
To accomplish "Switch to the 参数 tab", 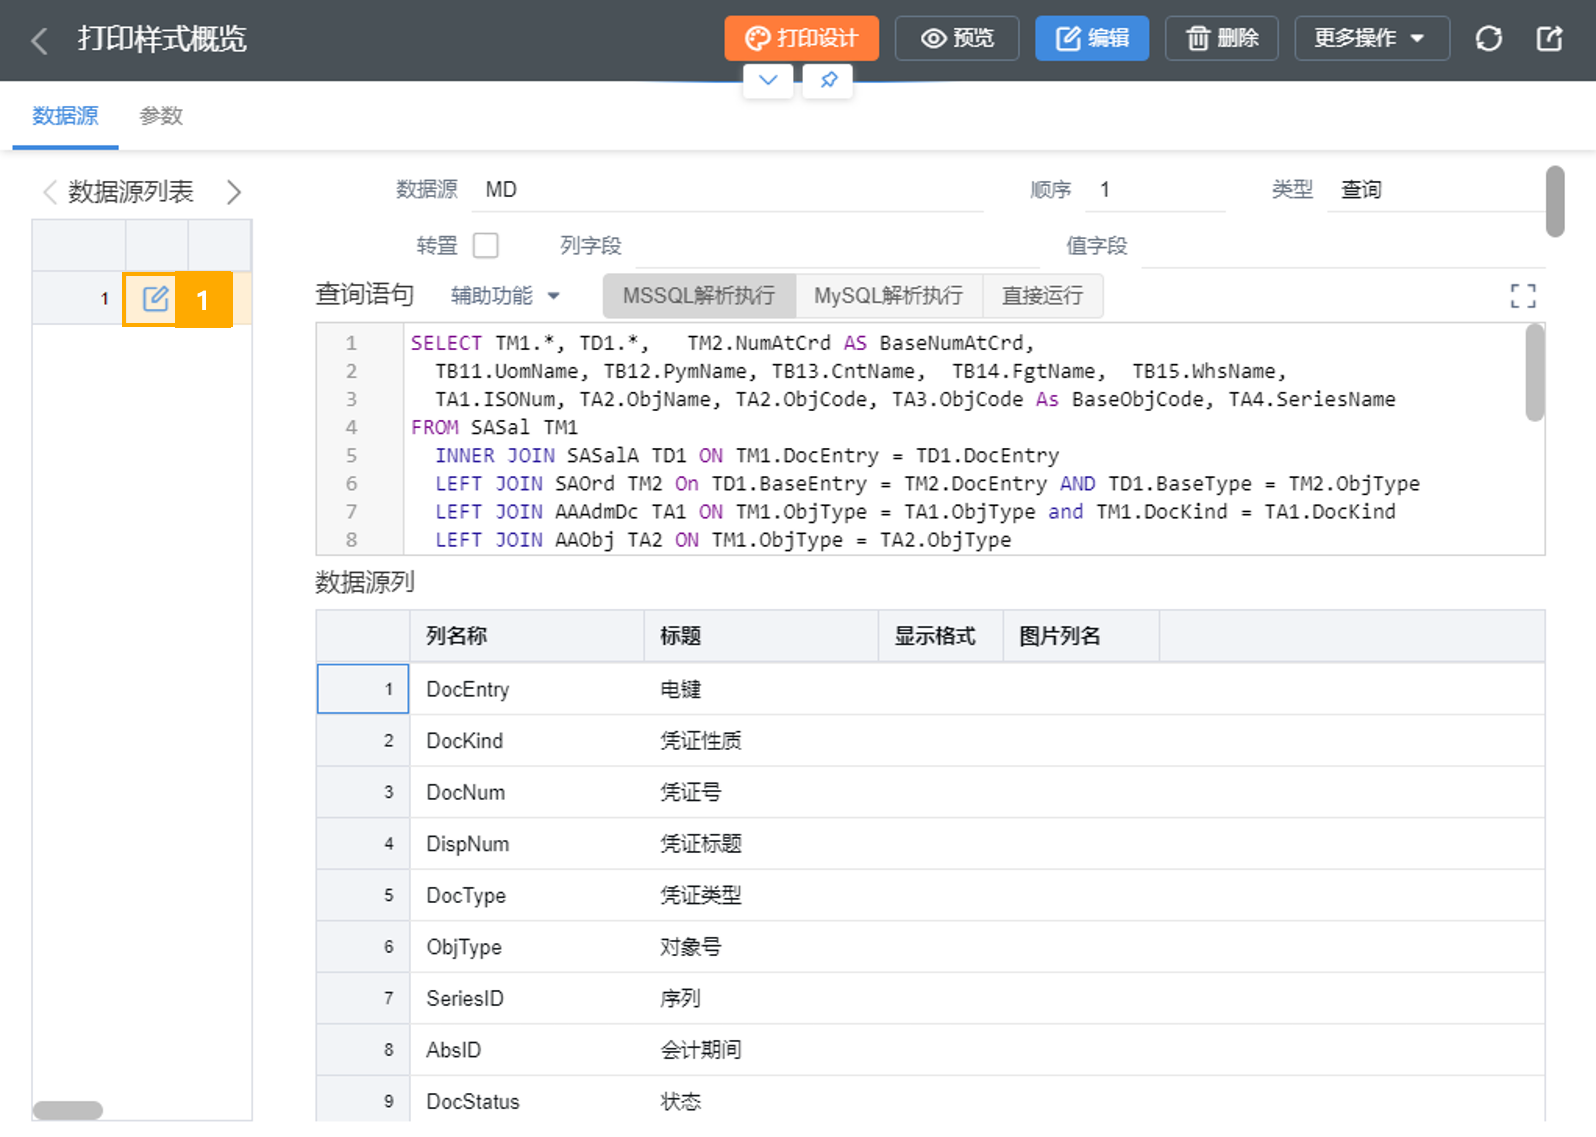I will click(x=161, y=116).
